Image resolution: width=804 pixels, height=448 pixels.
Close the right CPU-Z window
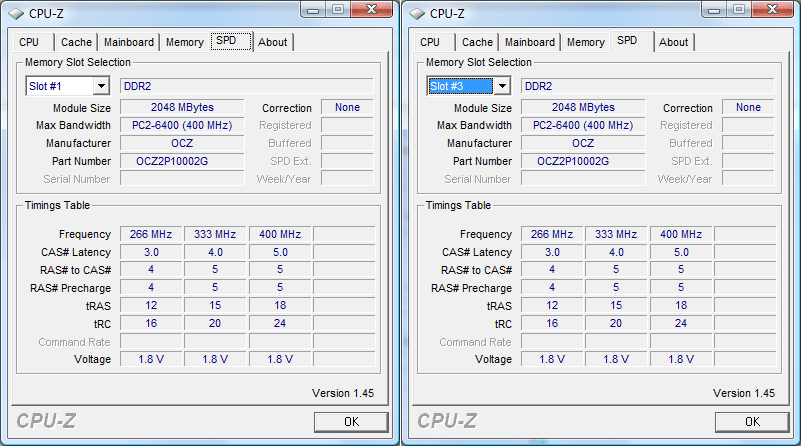773,10
